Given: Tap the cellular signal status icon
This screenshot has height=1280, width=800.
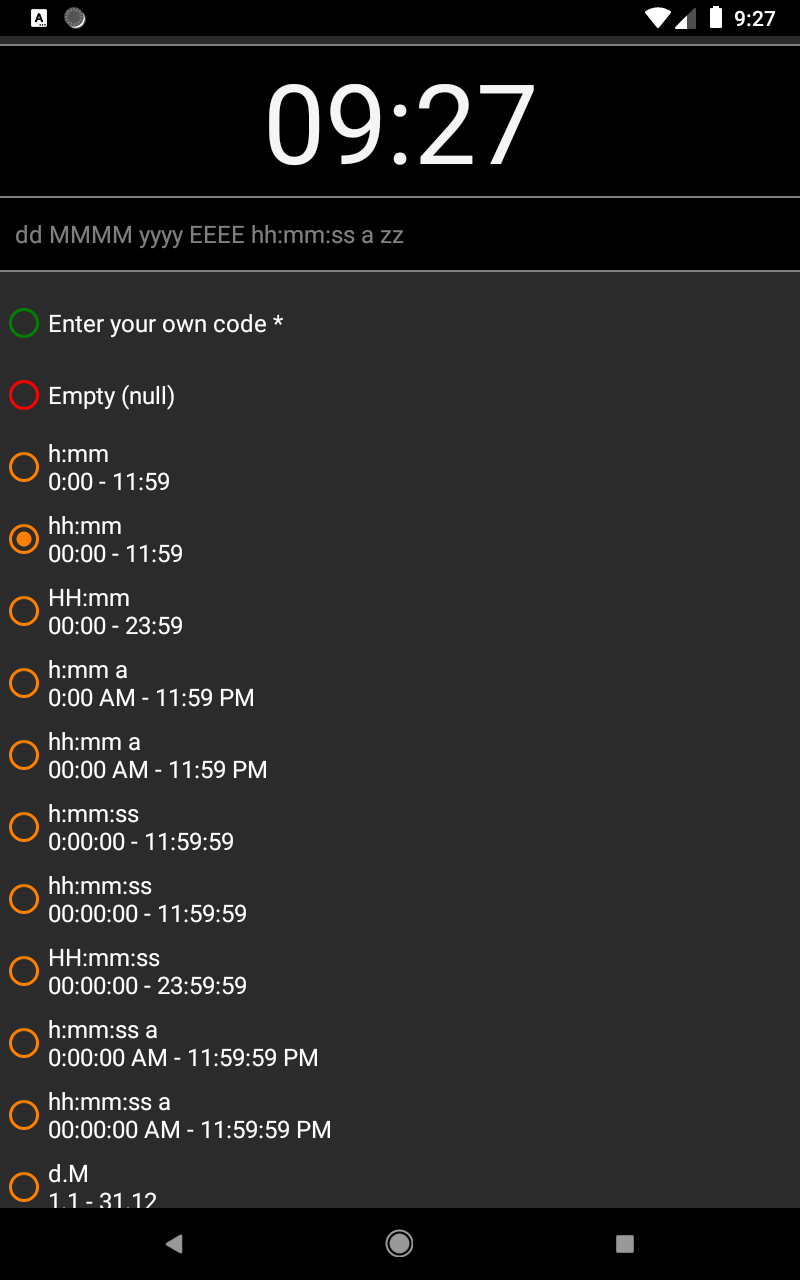Looking at the screenshot, I should coord(686,18).
